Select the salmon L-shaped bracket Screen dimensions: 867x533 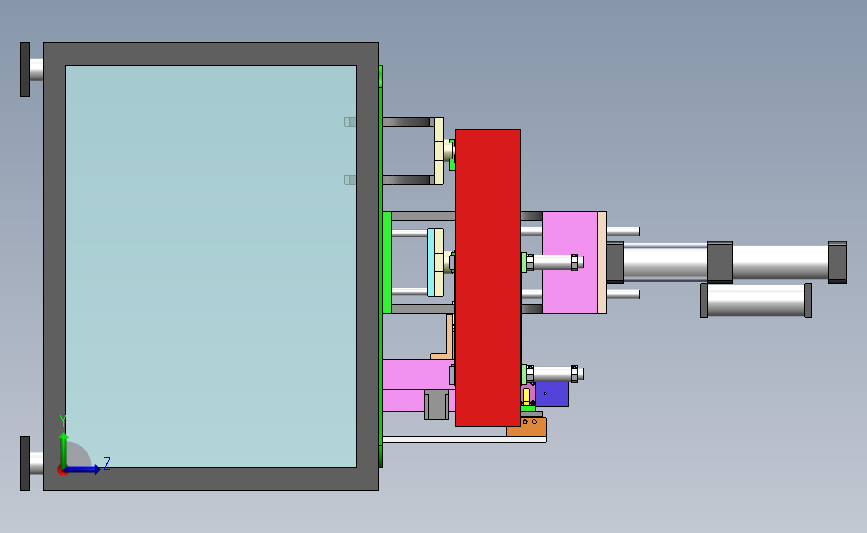click(x=449, y=336)
